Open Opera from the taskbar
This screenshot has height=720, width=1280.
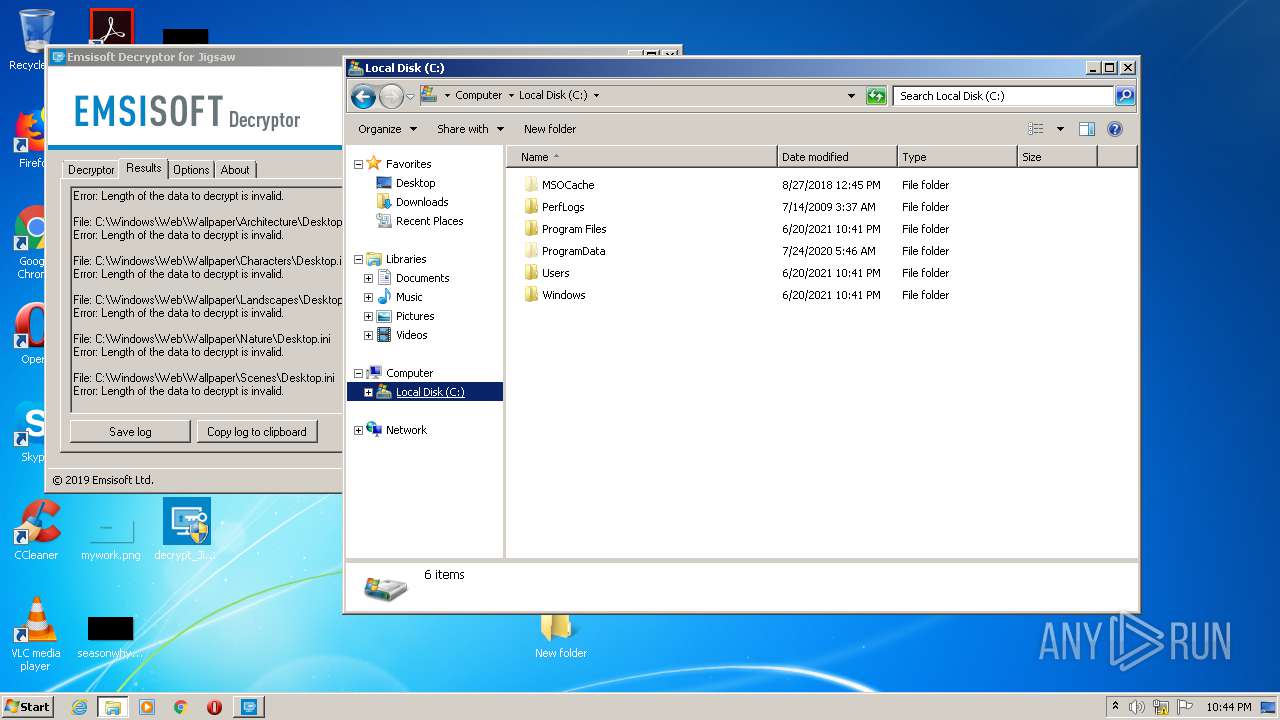[x=214, y=707]
